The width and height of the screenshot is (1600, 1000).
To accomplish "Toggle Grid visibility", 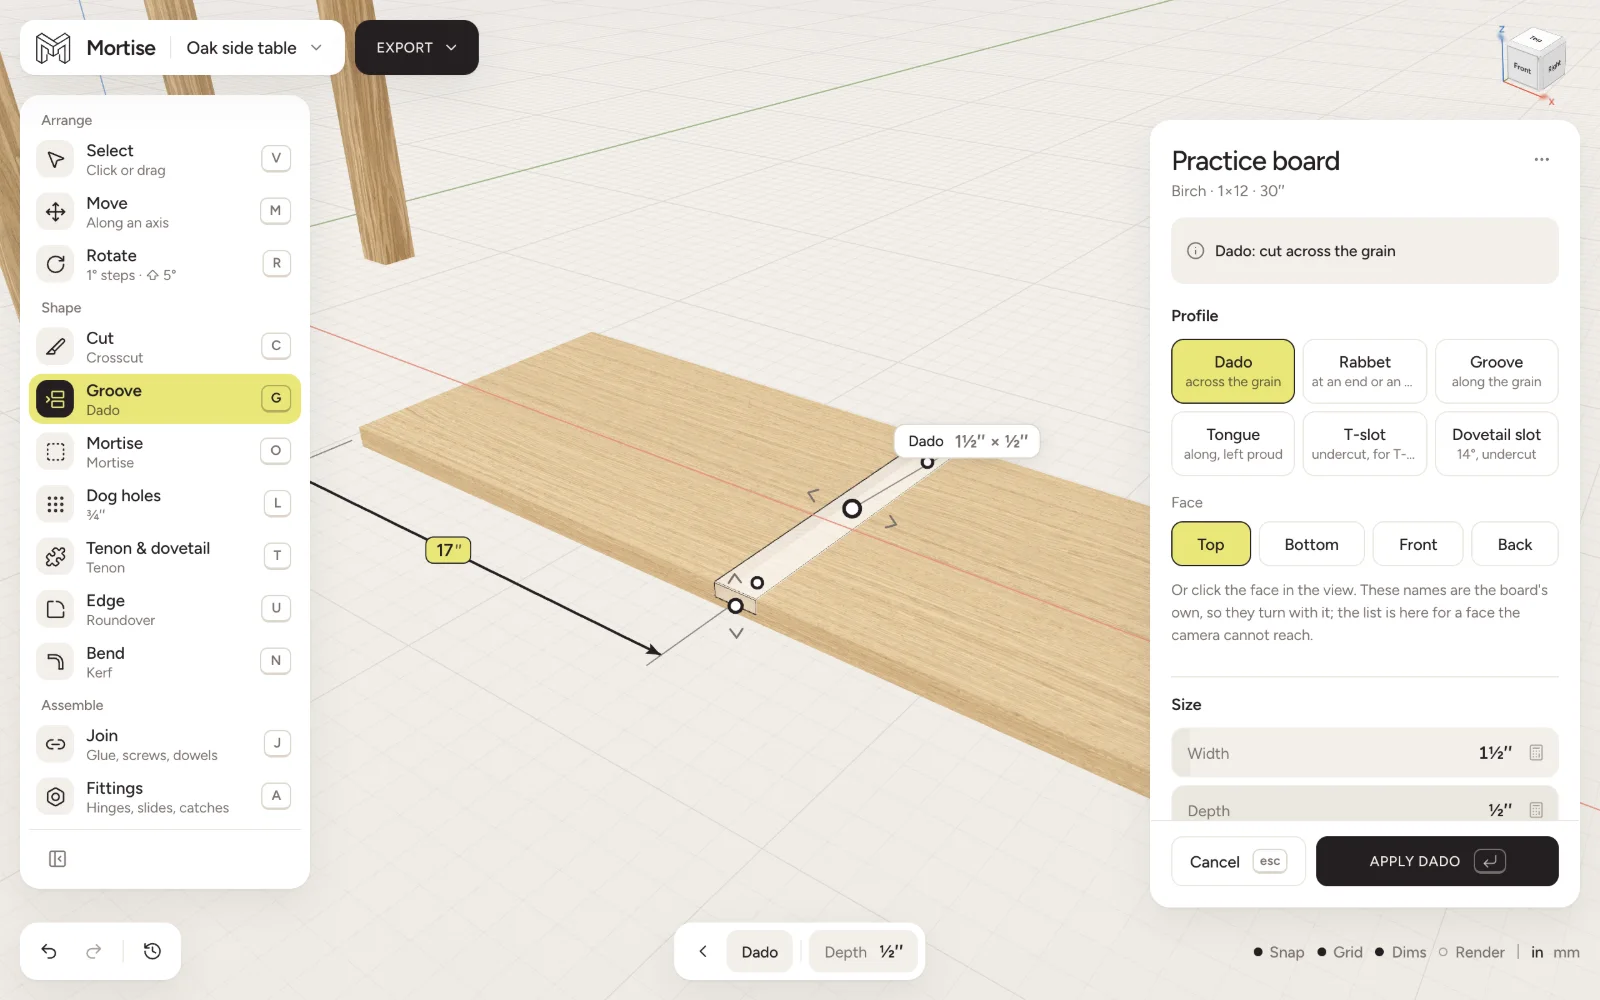I will pyautogui.click(x=1340, y=952).
